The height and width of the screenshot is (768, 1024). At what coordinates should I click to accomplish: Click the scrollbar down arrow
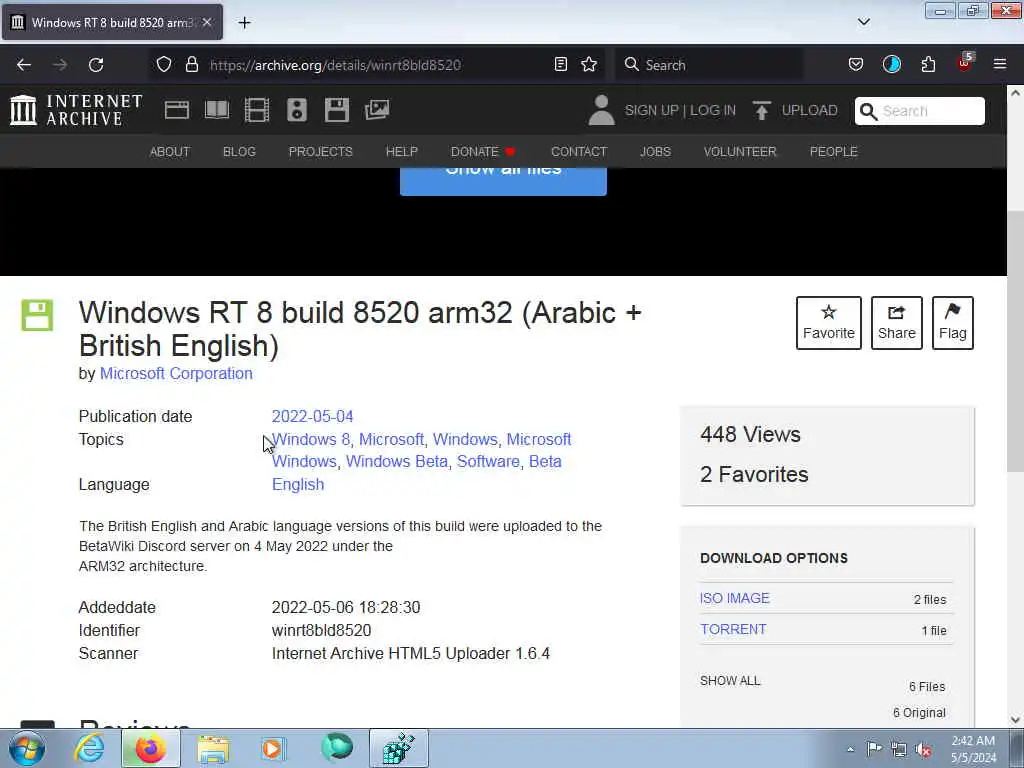[x=1015, y=720]
